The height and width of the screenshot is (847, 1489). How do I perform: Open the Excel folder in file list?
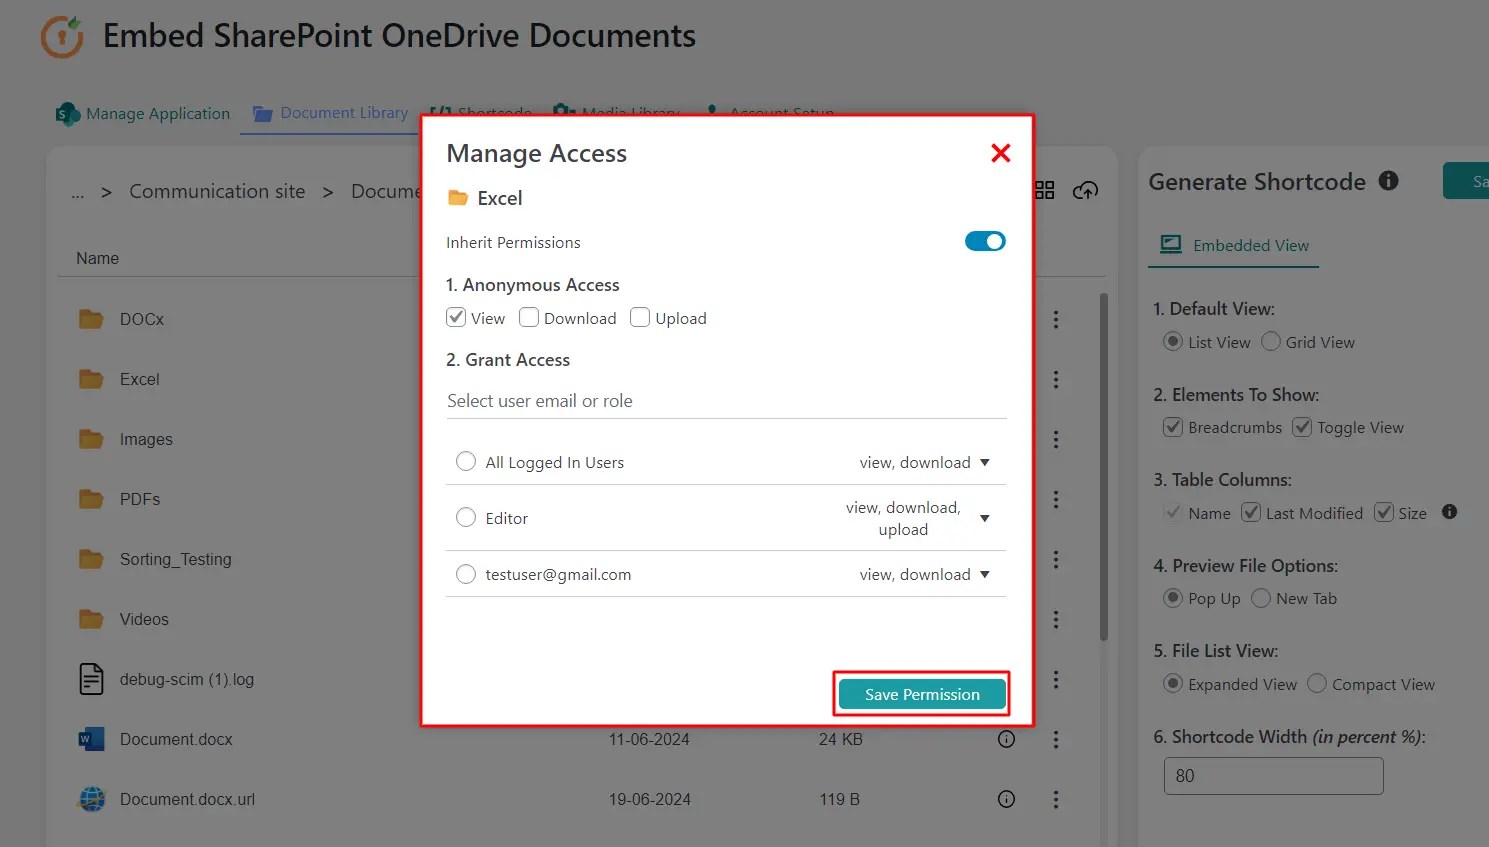[140, 379]
